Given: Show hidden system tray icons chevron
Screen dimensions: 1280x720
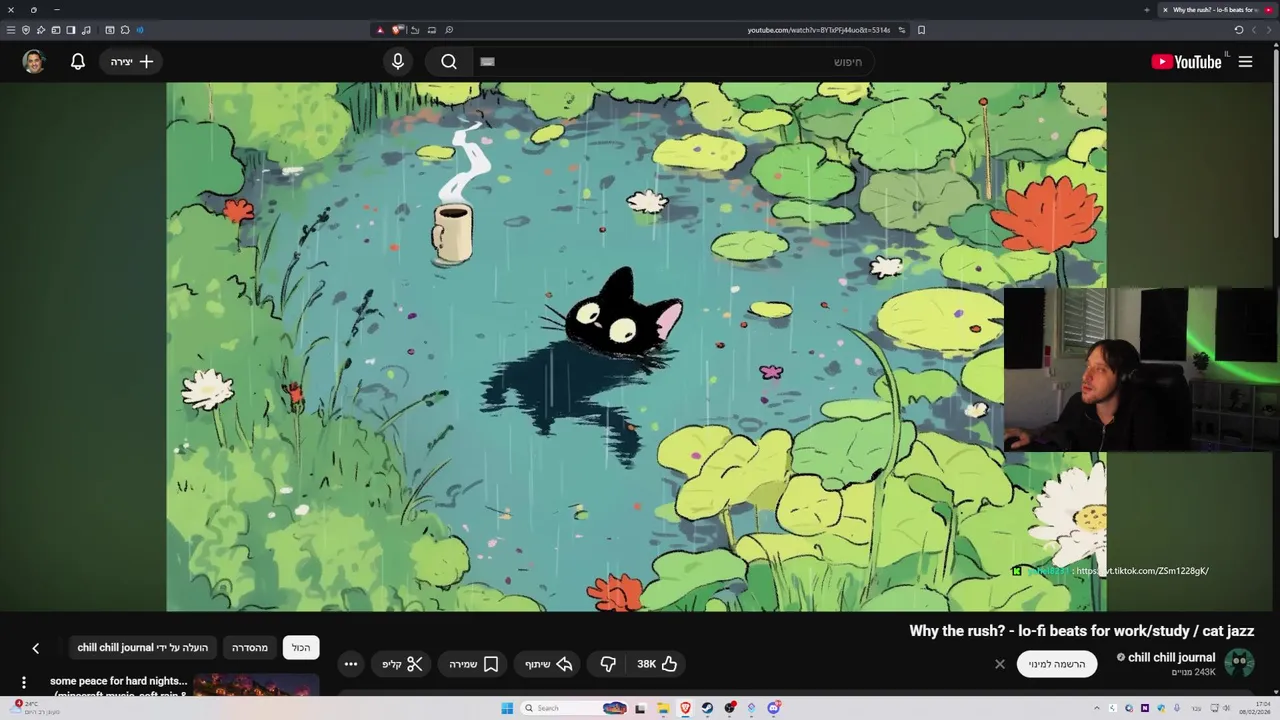Looking at the screenshot, I should (x=1097, y=708).
